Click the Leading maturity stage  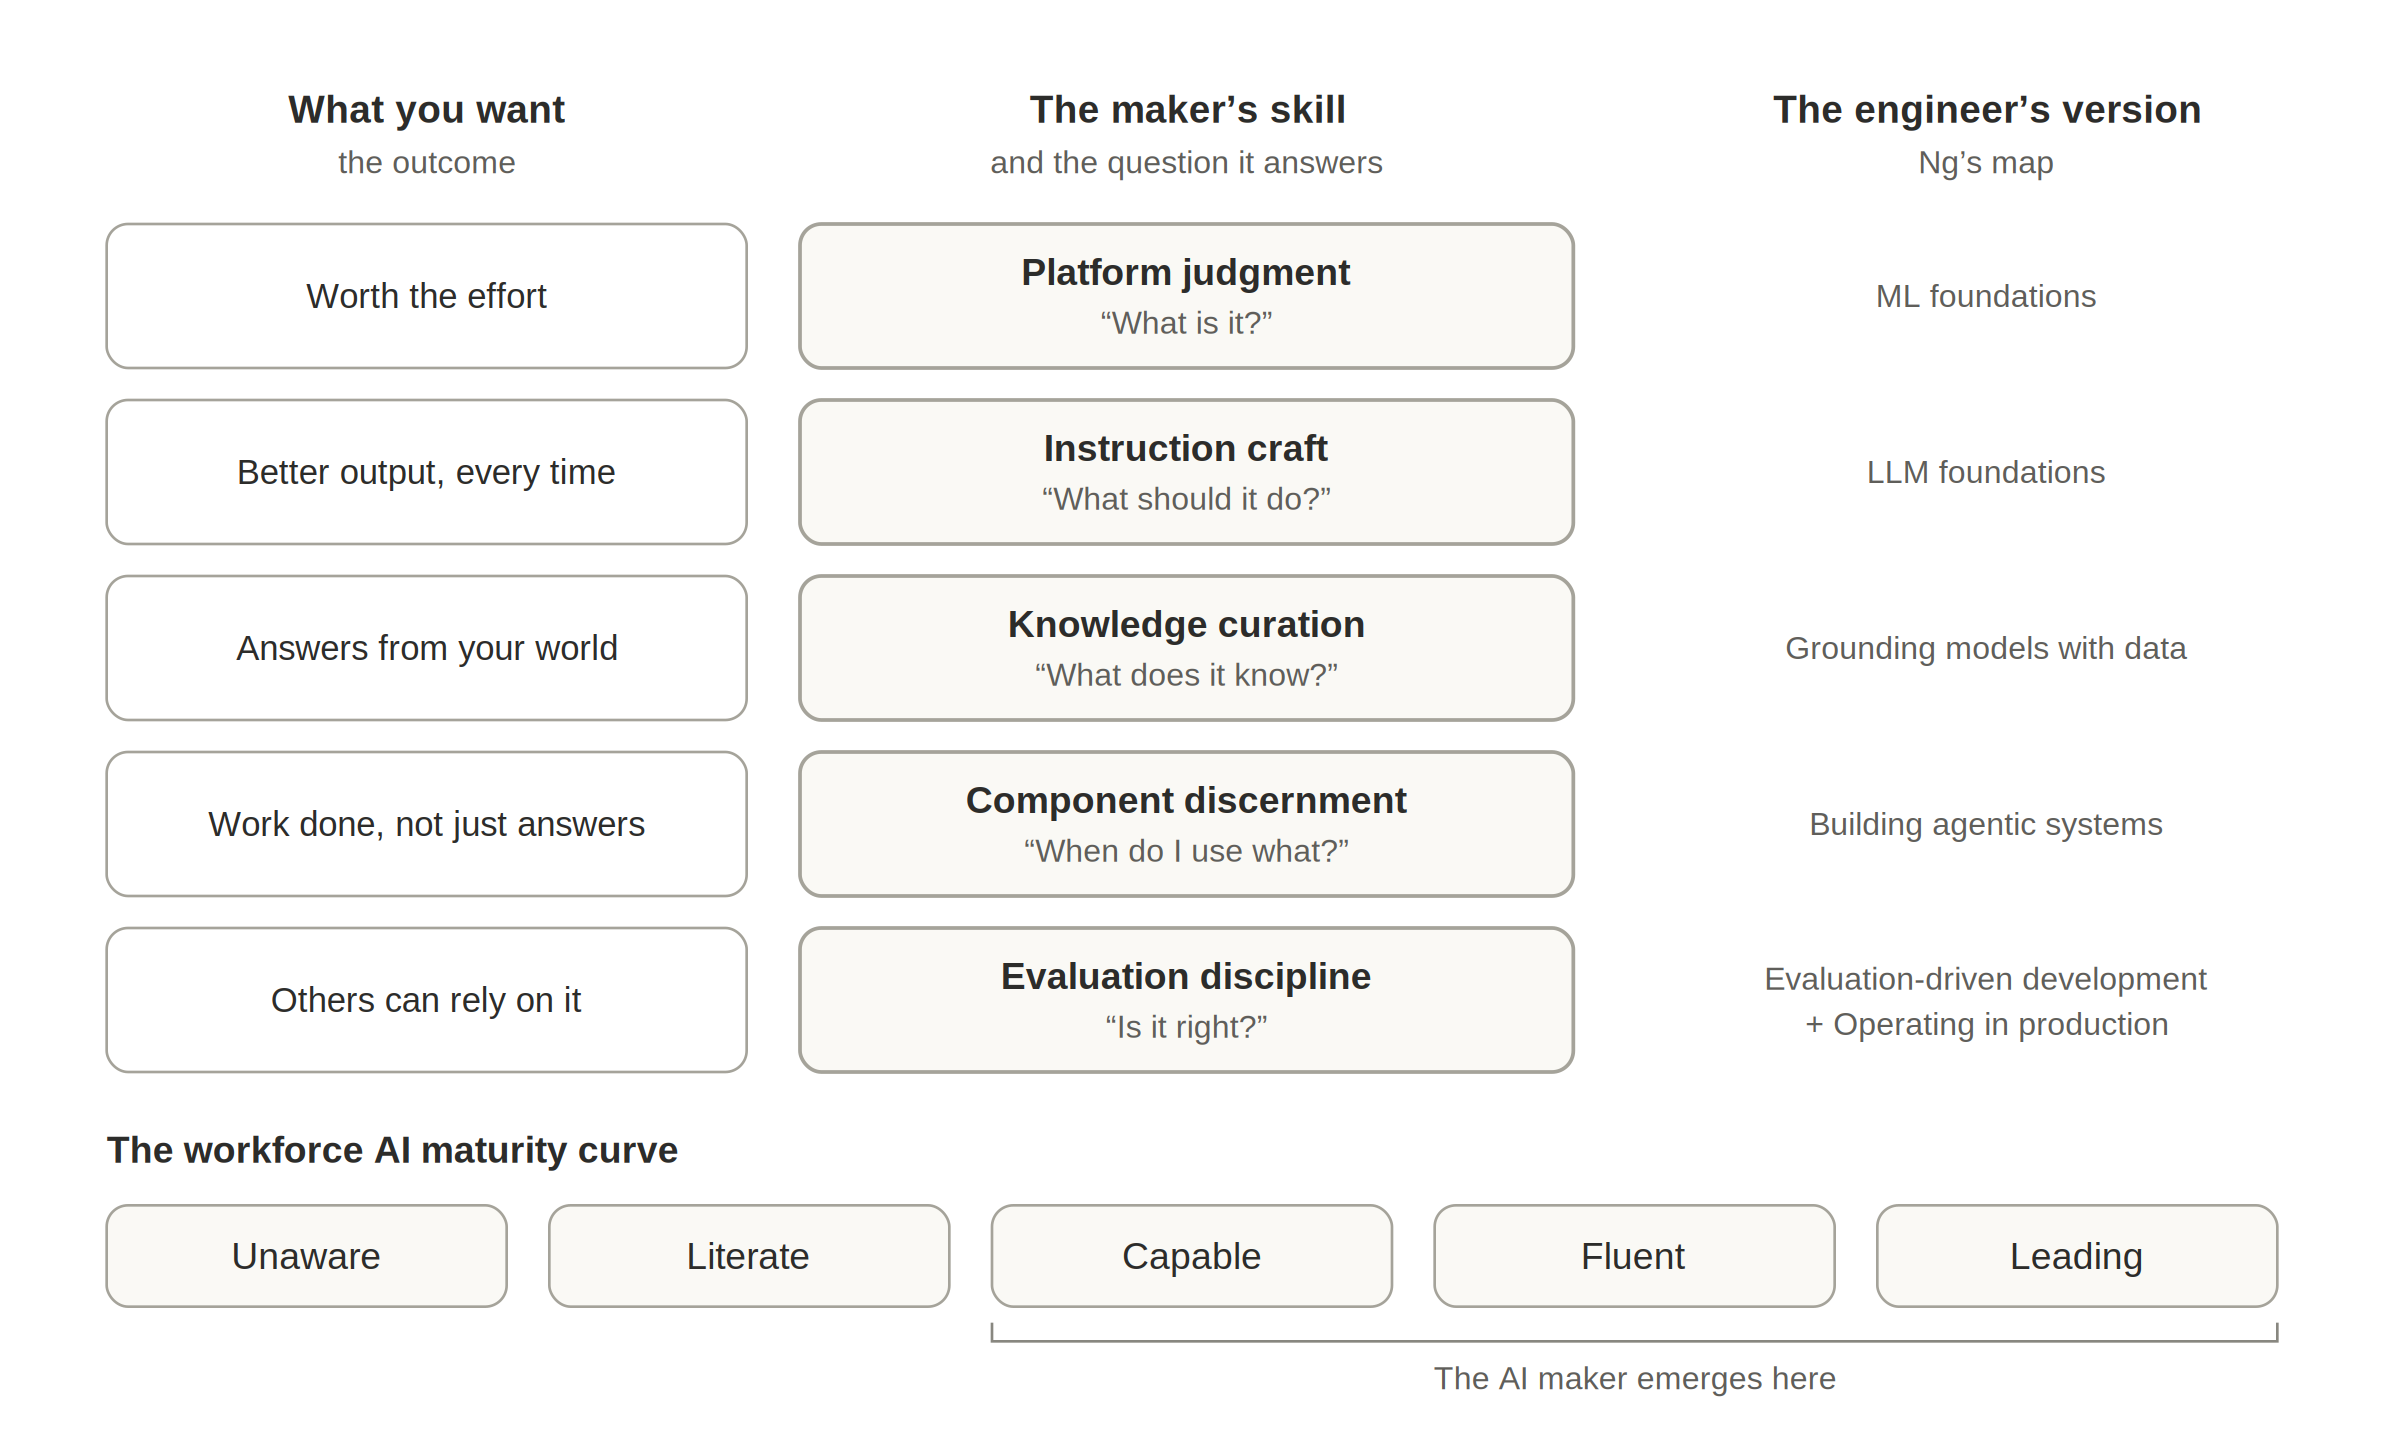pos(2077,1256)
